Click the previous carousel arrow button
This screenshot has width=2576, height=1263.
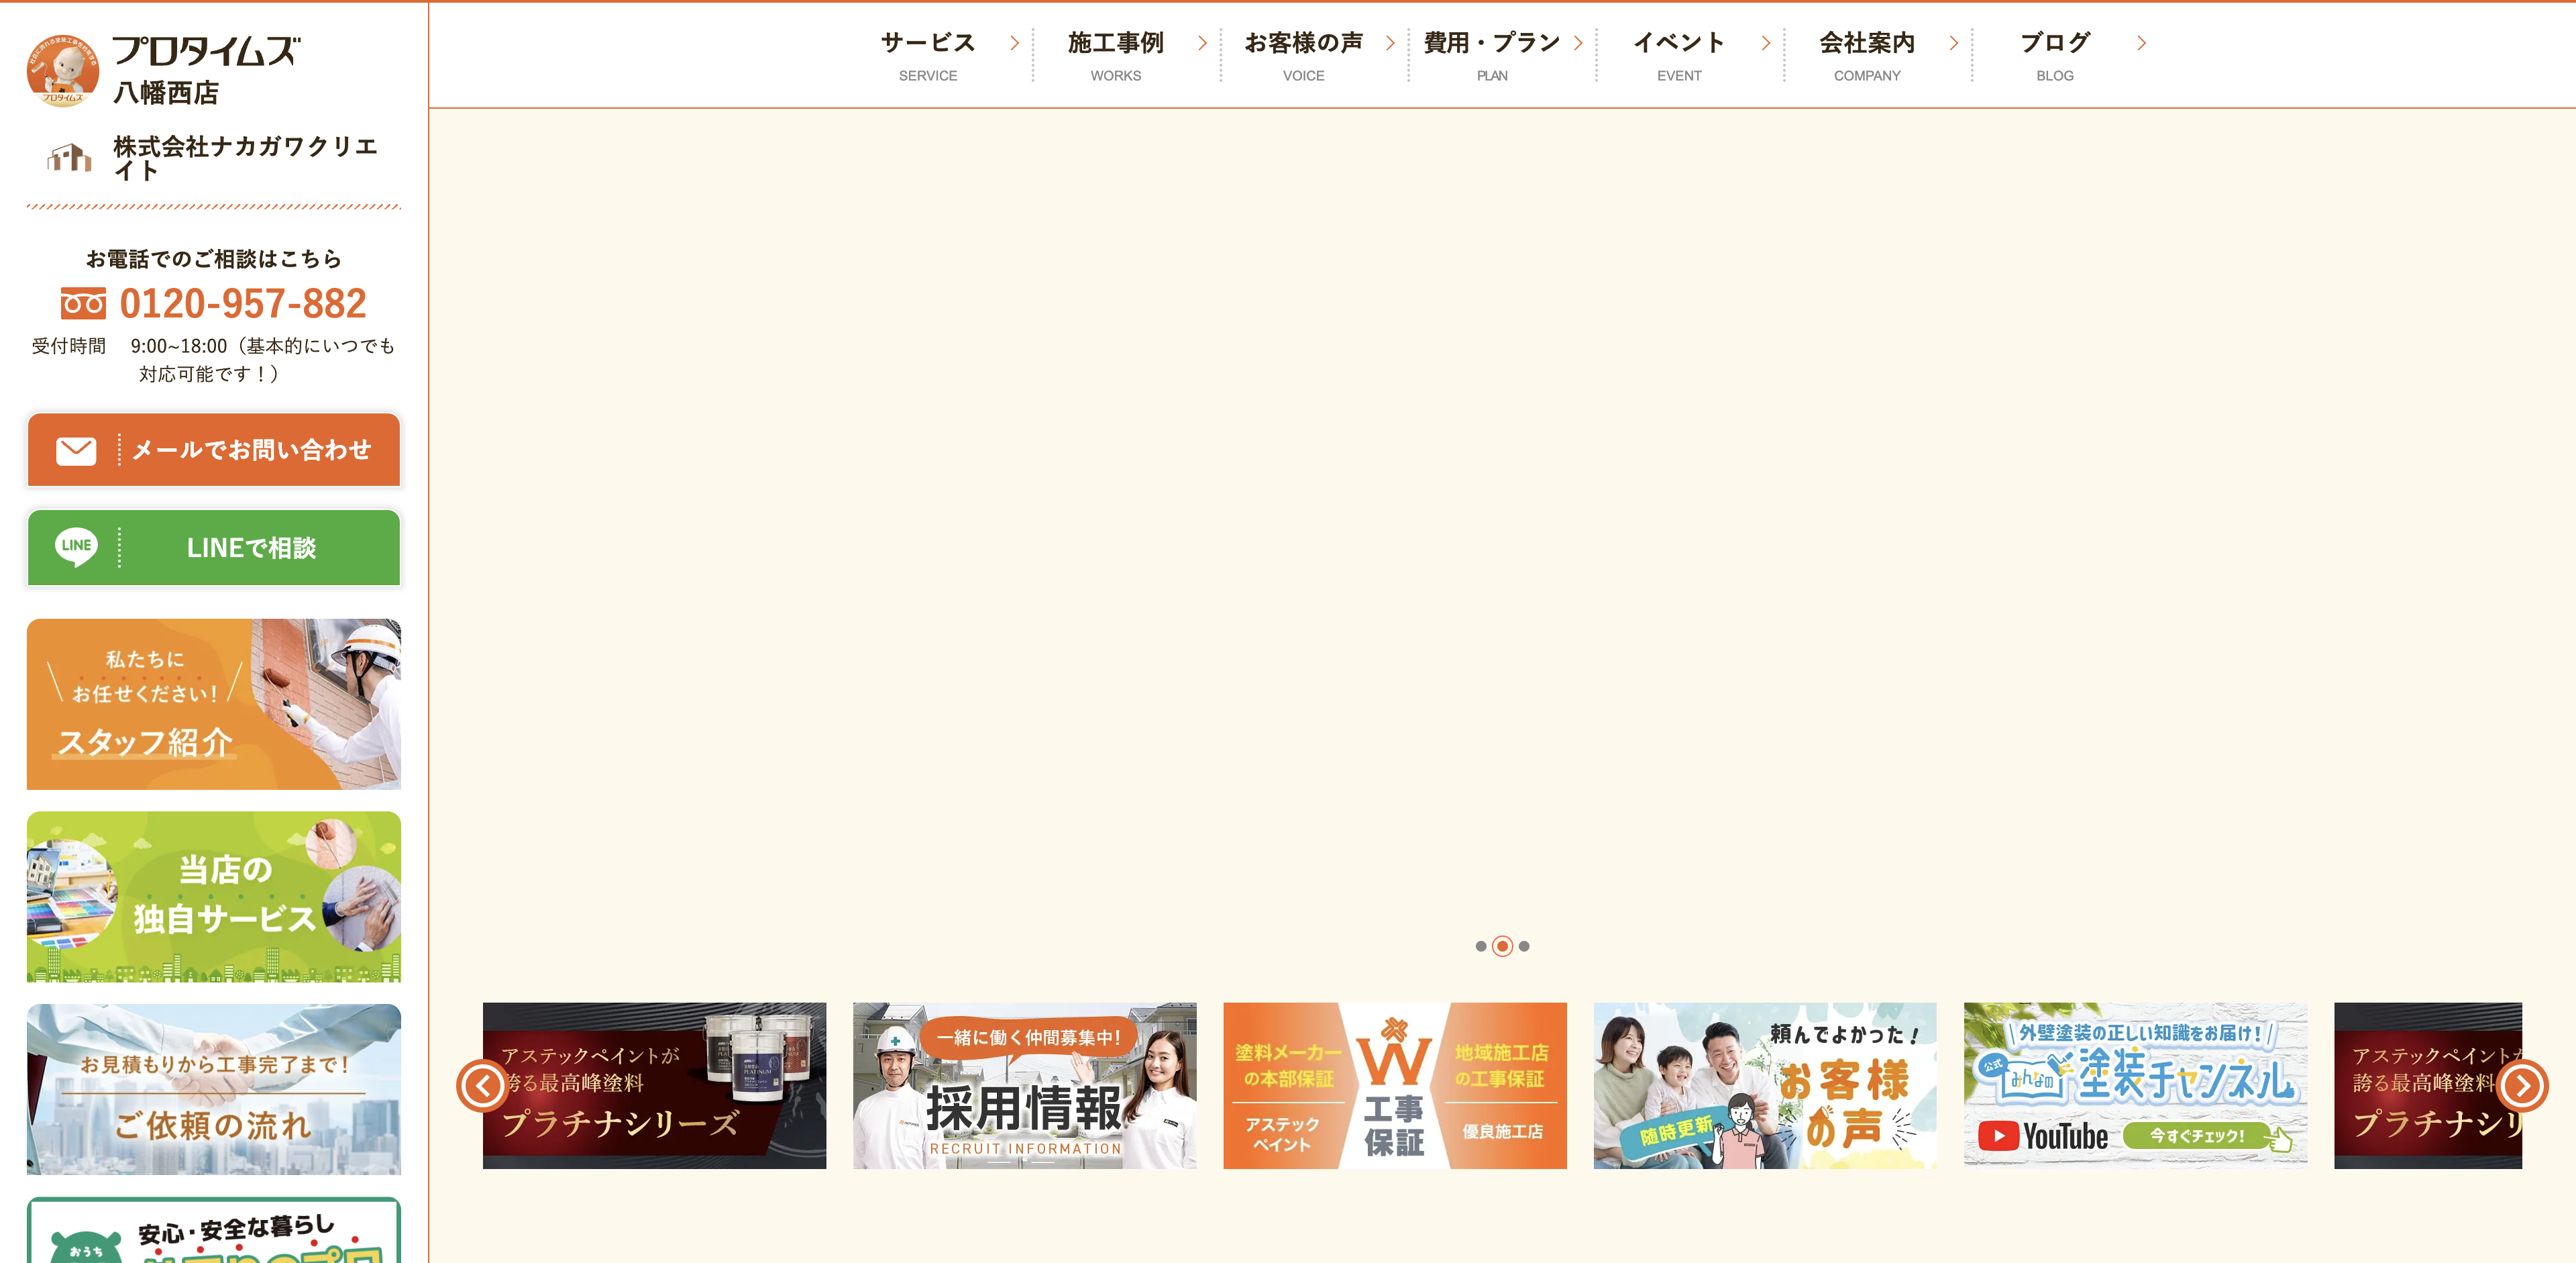coord(483,1086)
